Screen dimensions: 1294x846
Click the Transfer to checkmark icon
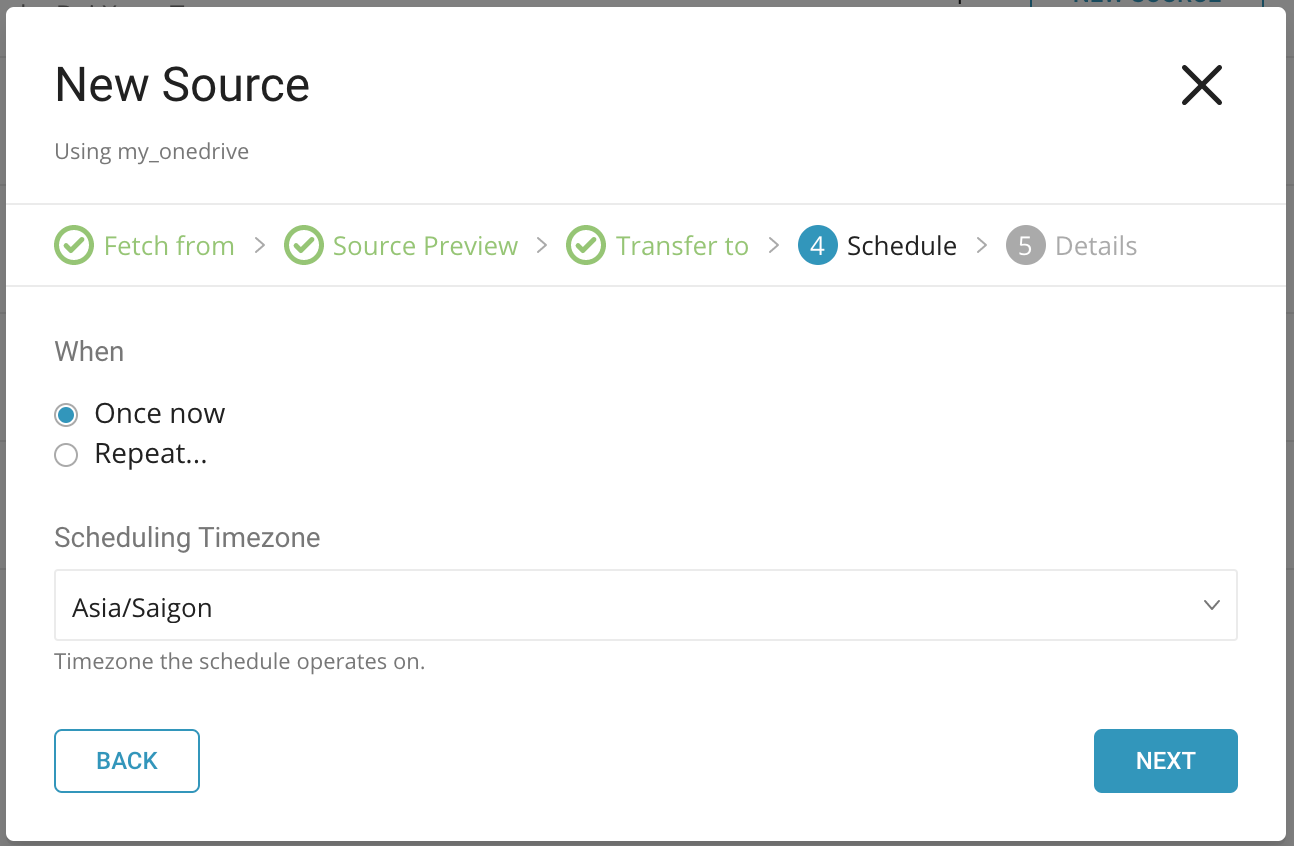click(x=586, y=246)
